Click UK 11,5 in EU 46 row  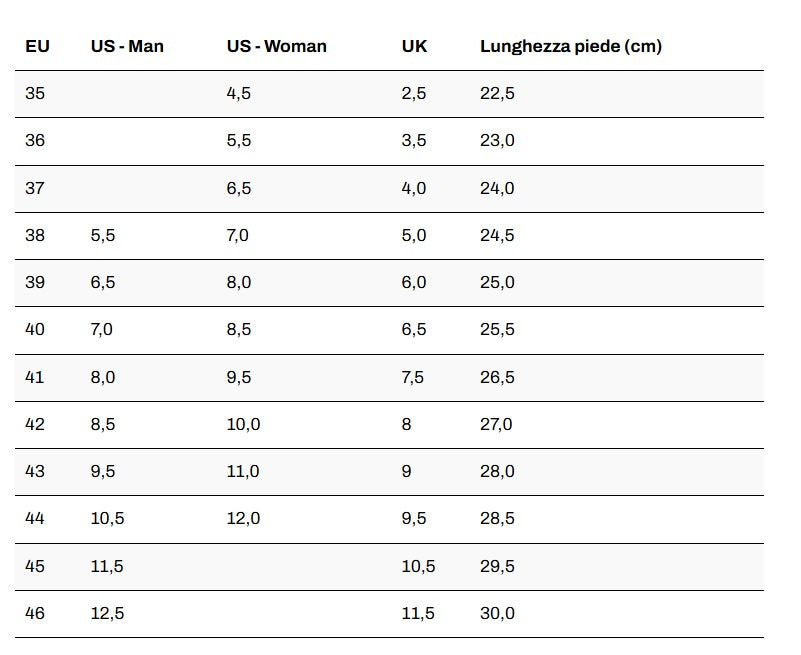[x=418, y=613]
